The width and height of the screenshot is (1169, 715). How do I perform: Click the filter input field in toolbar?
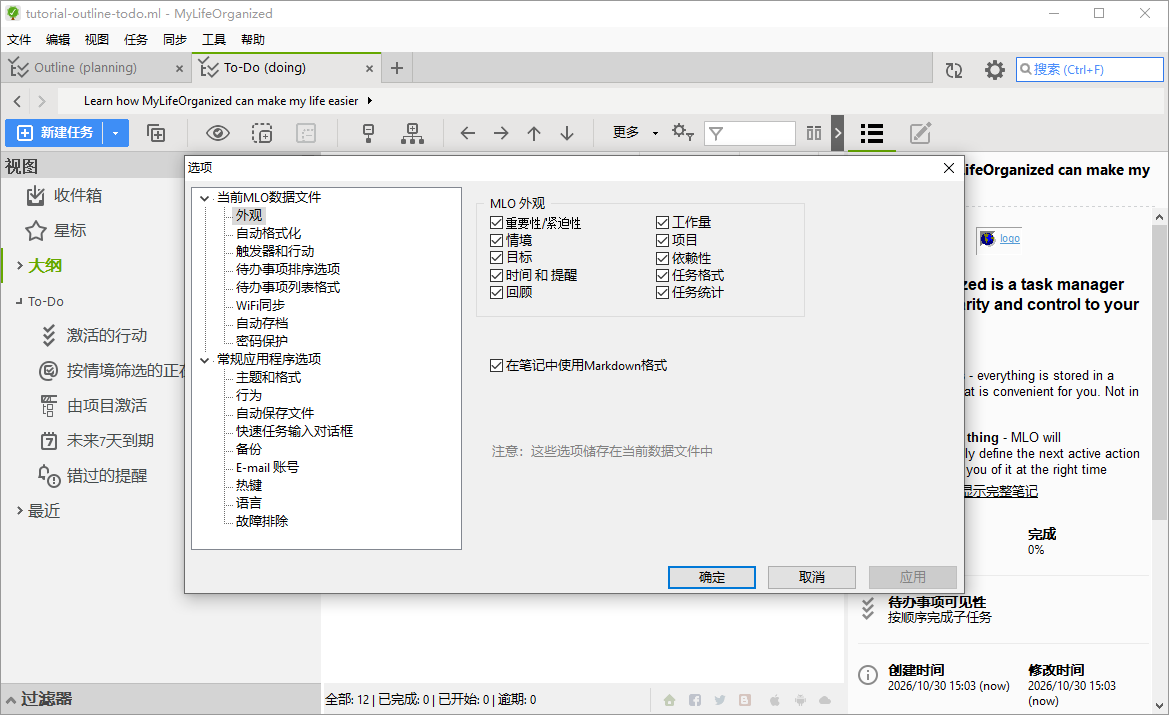(749, 133)
